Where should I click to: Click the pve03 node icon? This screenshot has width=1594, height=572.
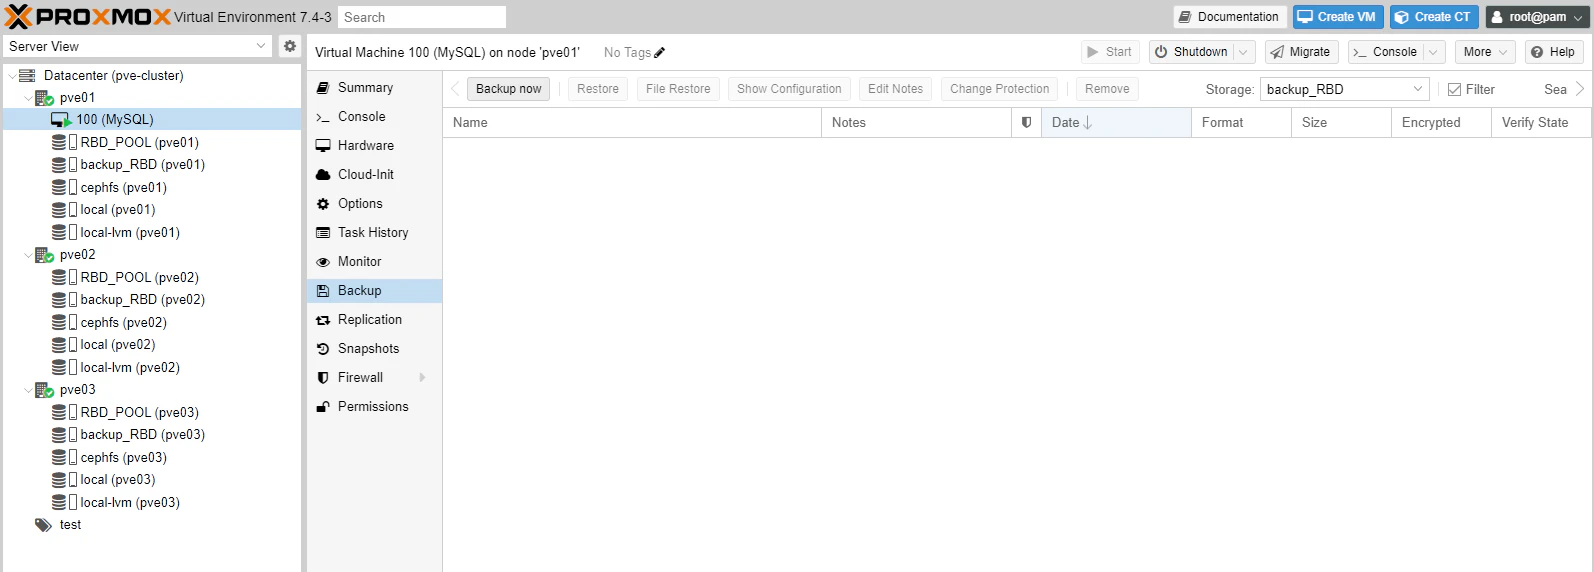[44, 389]
